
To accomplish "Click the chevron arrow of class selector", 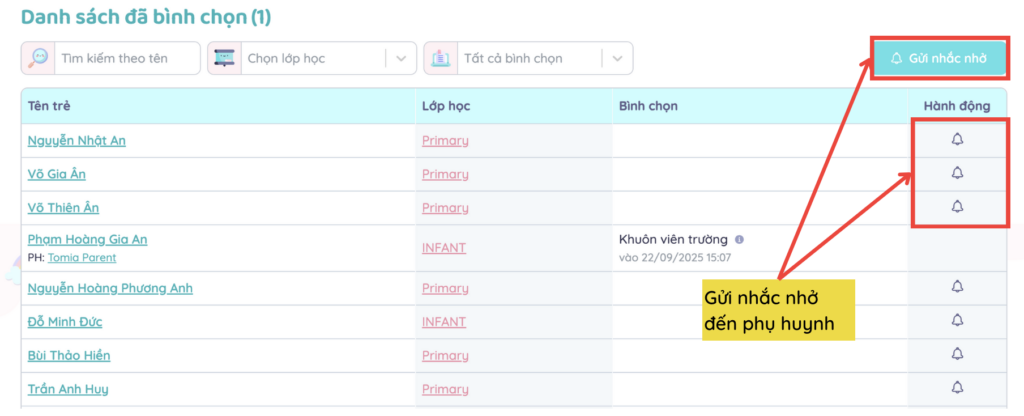I will 401,58.
